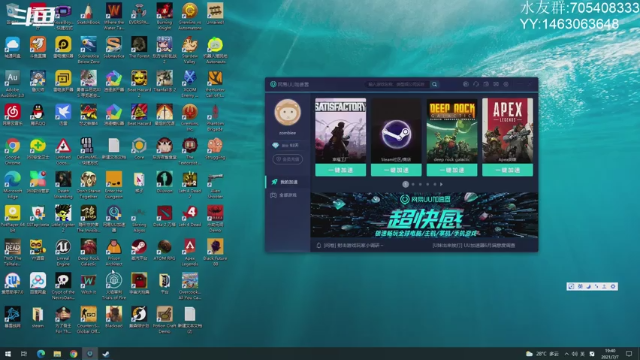Launch ATOM RPG desktop shortcut
Viewport: 640px width, 360px height.
164,250
